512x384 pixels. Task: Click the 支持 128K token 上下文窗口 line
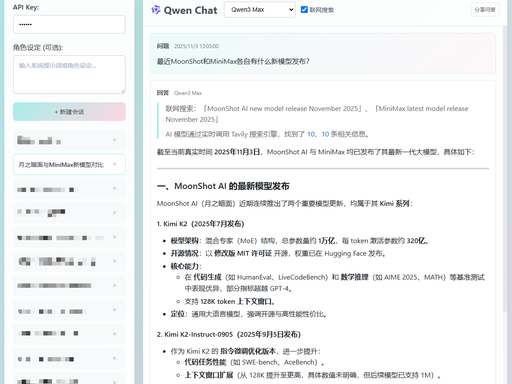(230, 302)
